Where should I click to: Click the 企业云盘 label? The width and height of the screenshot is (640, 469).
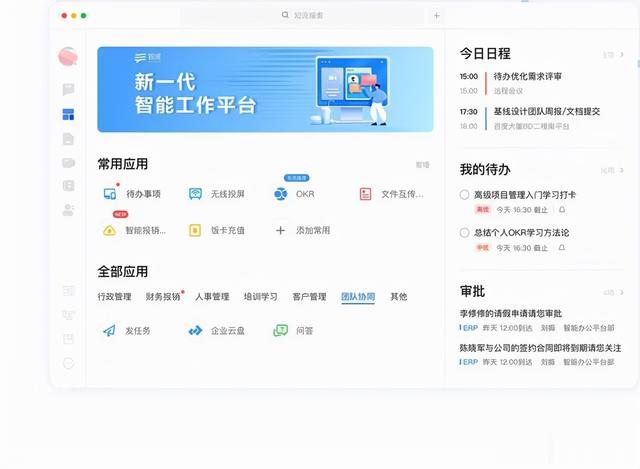point(227,331)
